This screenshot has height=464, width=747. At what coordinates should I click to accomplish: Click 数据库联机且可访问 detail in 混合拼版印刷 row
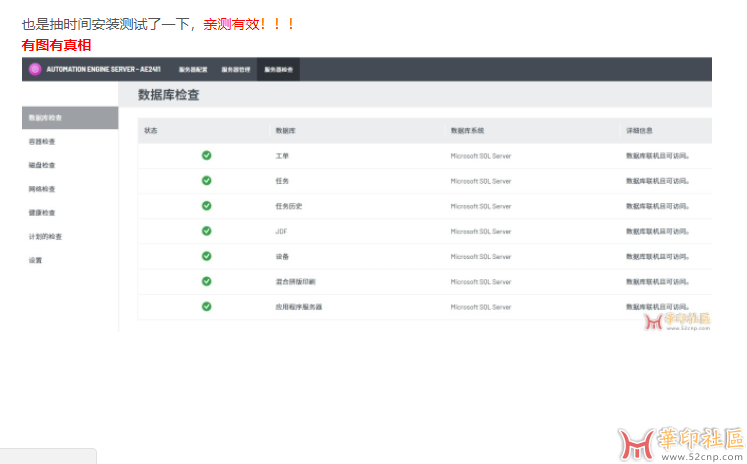658,282
